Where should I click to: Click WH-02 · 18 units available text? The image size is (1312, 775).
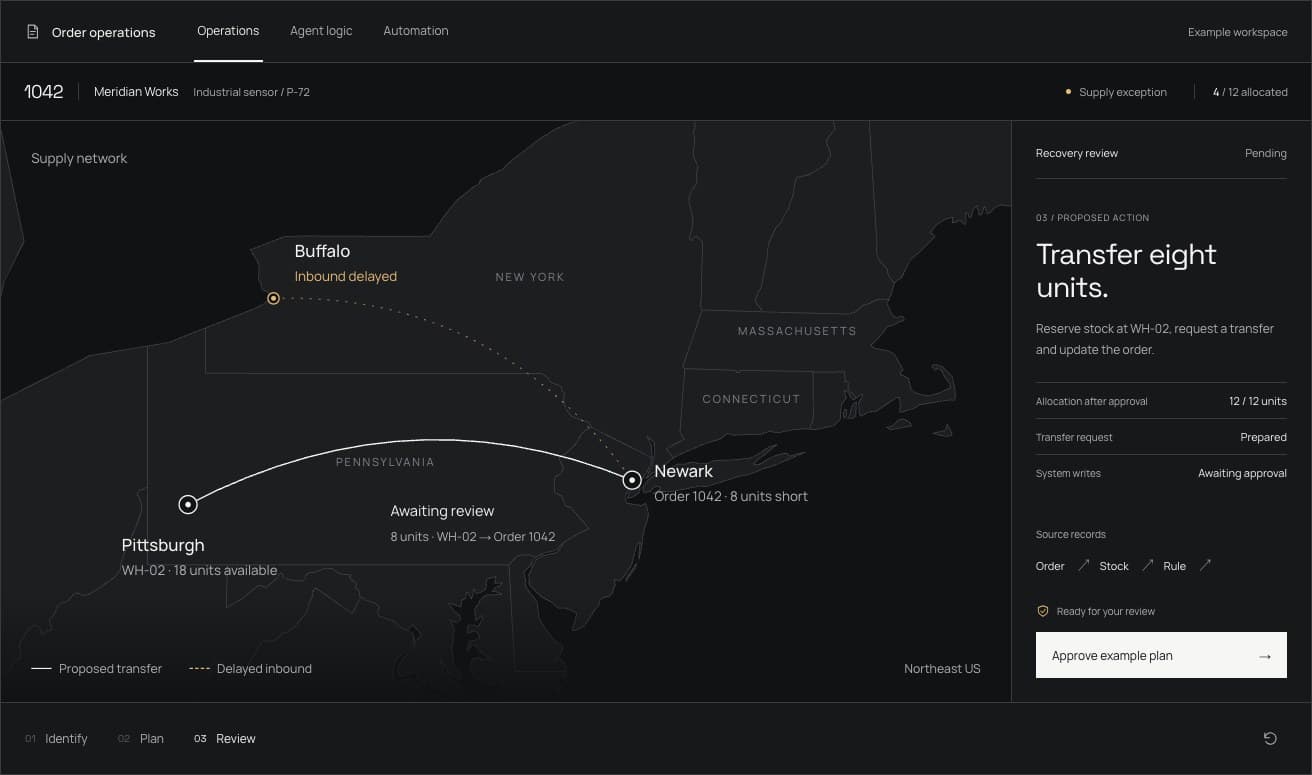[x=200, y=570]
